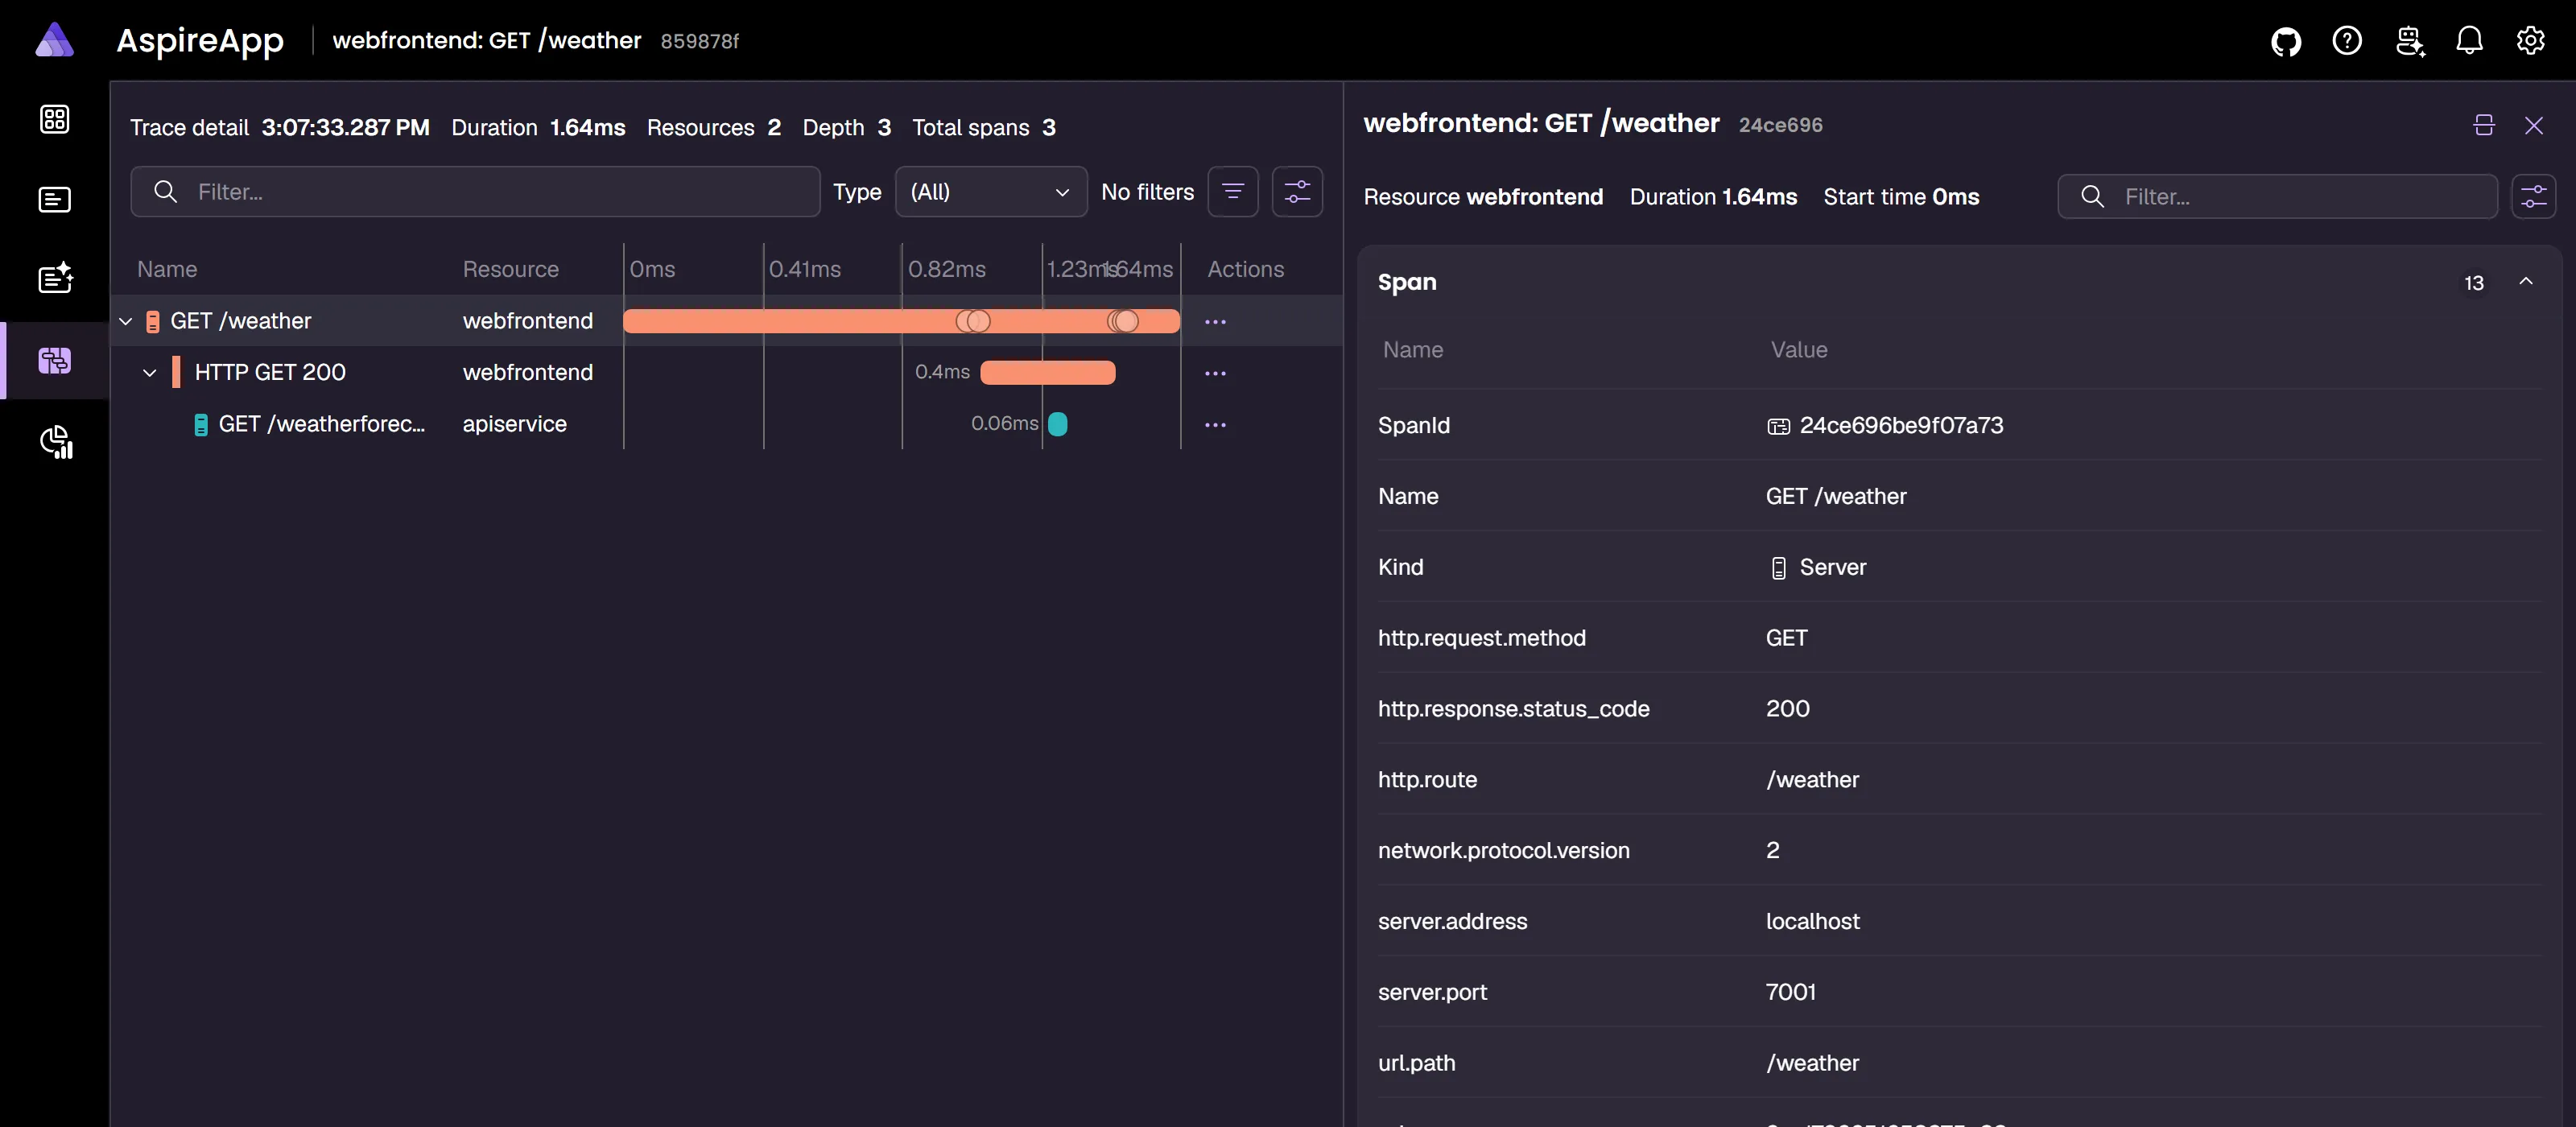
Task: Click the SpanId value 24ce696be9f07a73
Action: [1901, 425]
